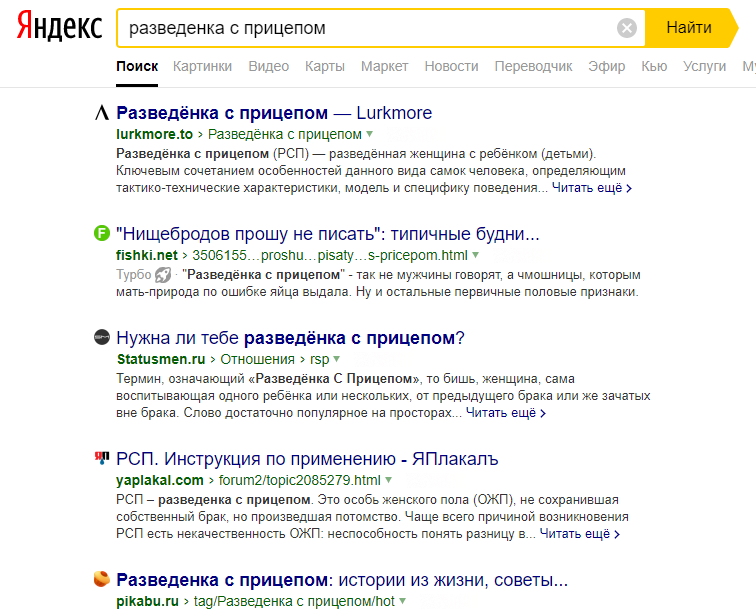Go to the Новости tab

click(x=451, y=66)
